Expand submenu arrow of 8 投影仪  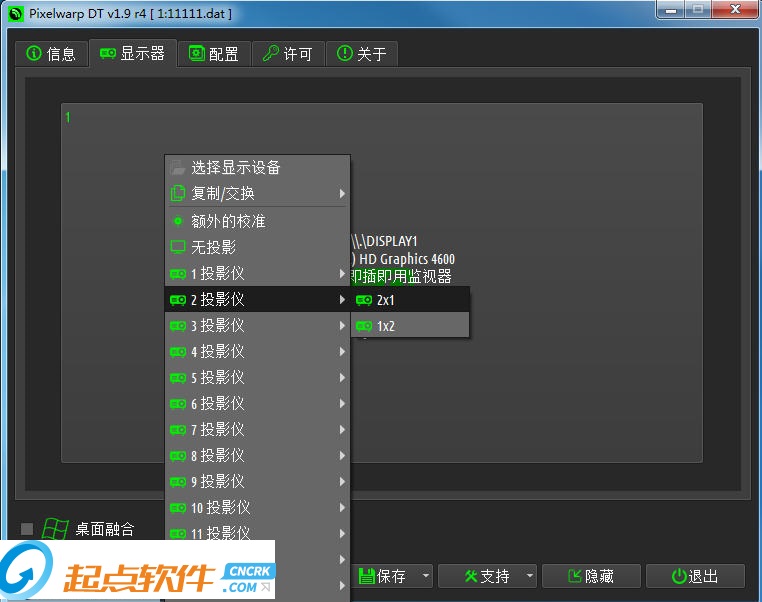click(342, 456)
